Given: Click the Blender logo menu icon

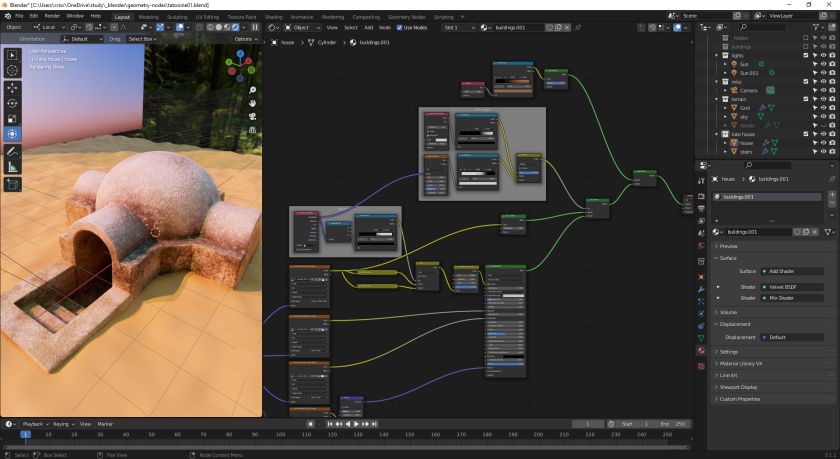Looking at the screenshot, I should click(x=8, y=16).
